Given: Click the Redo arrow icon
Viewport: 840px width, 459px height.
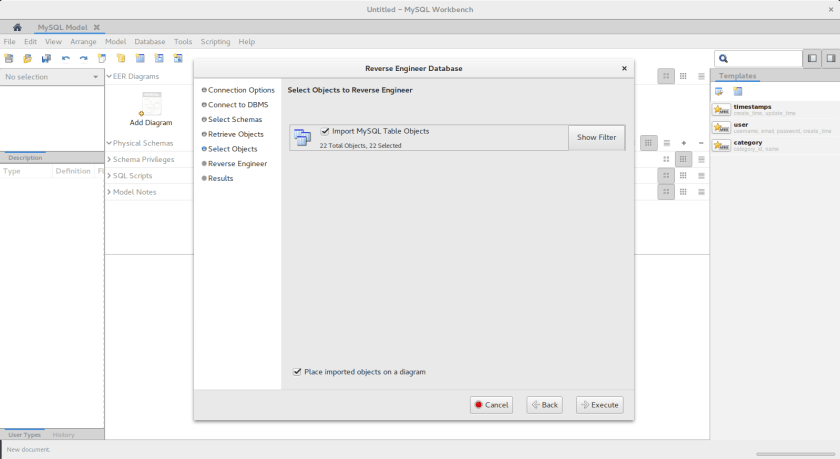Looking at the screenshot, I should [x=84, y=58].
